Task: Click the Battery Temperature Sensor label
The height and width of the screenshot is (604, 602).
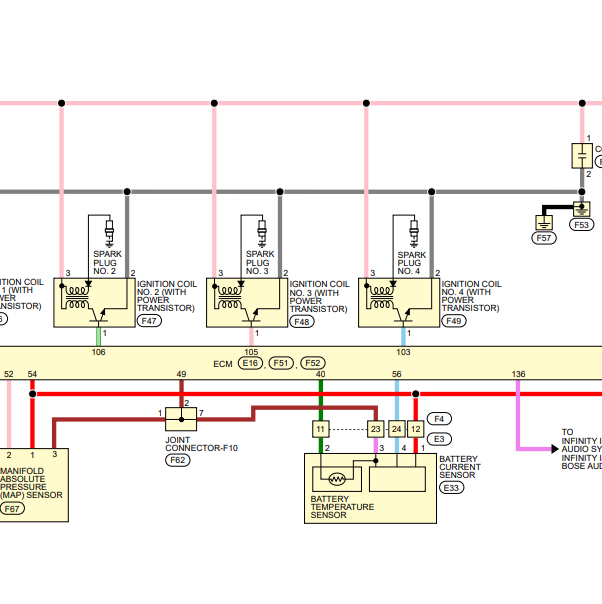Action: point(342,507)
